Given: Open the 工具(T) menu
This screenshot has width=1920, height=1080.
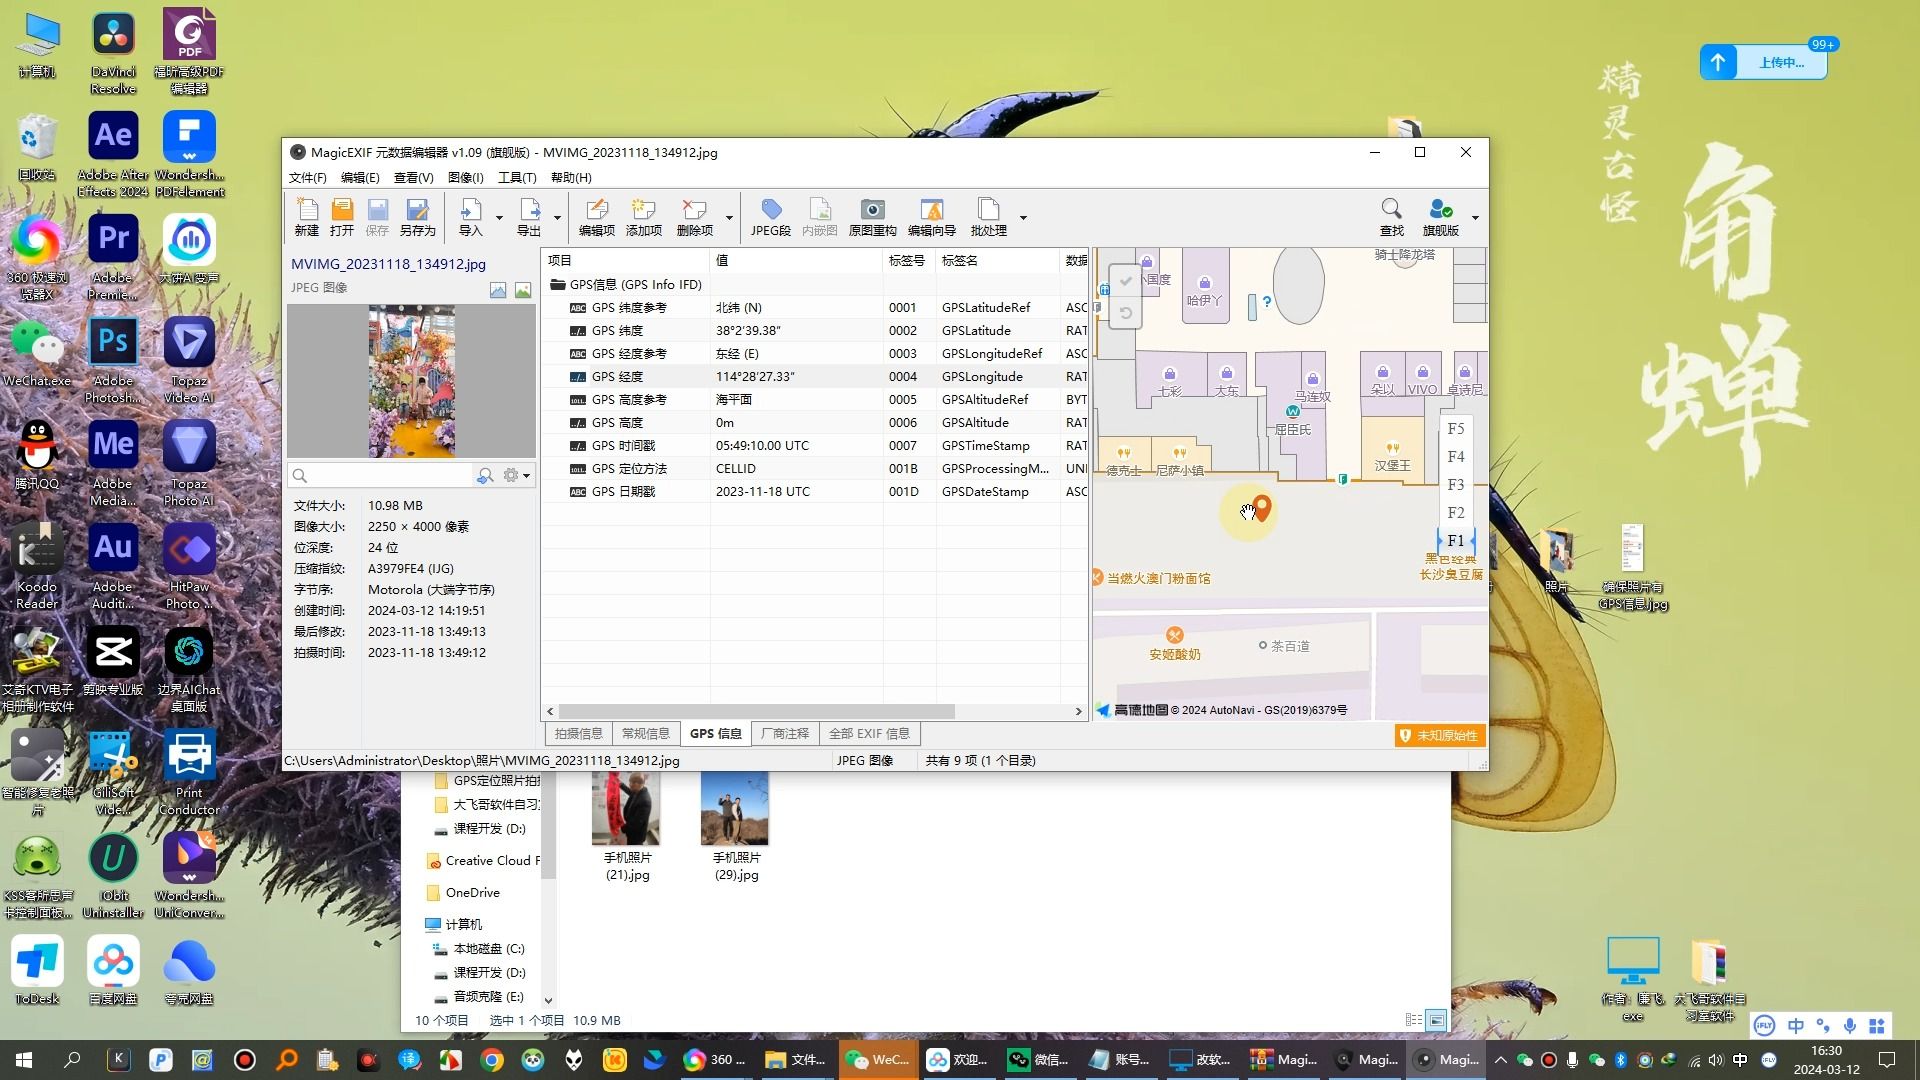Looking at the screenshot, I should click(x=516, y=178).
